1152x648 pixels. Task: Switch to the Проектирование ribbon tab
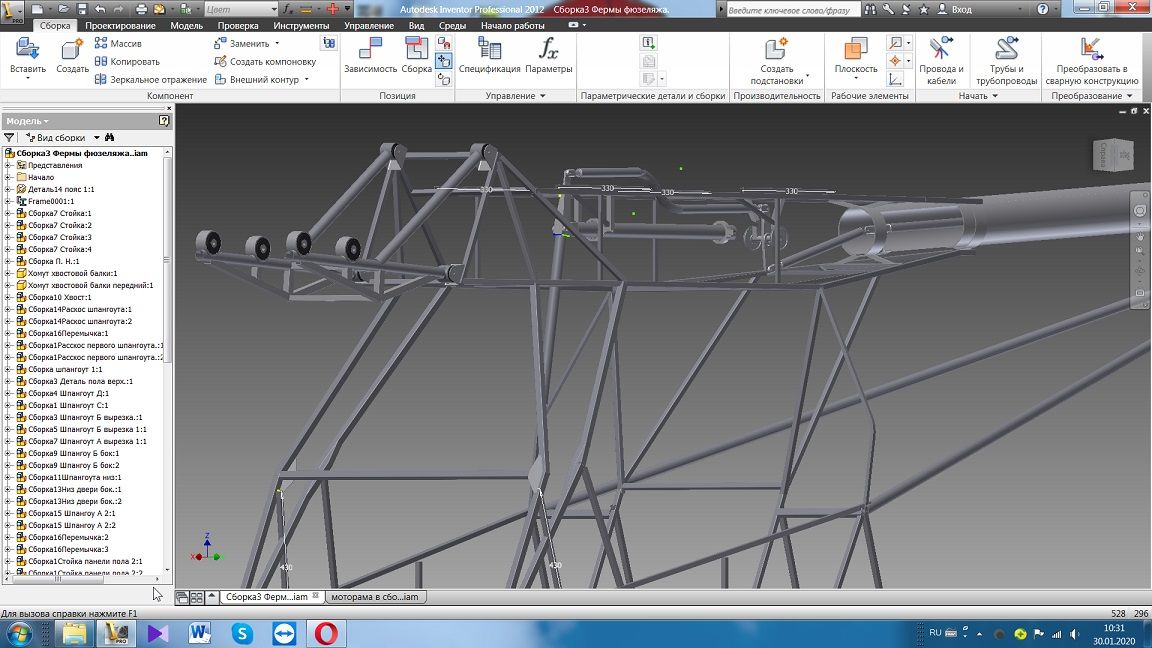point(120,25)
